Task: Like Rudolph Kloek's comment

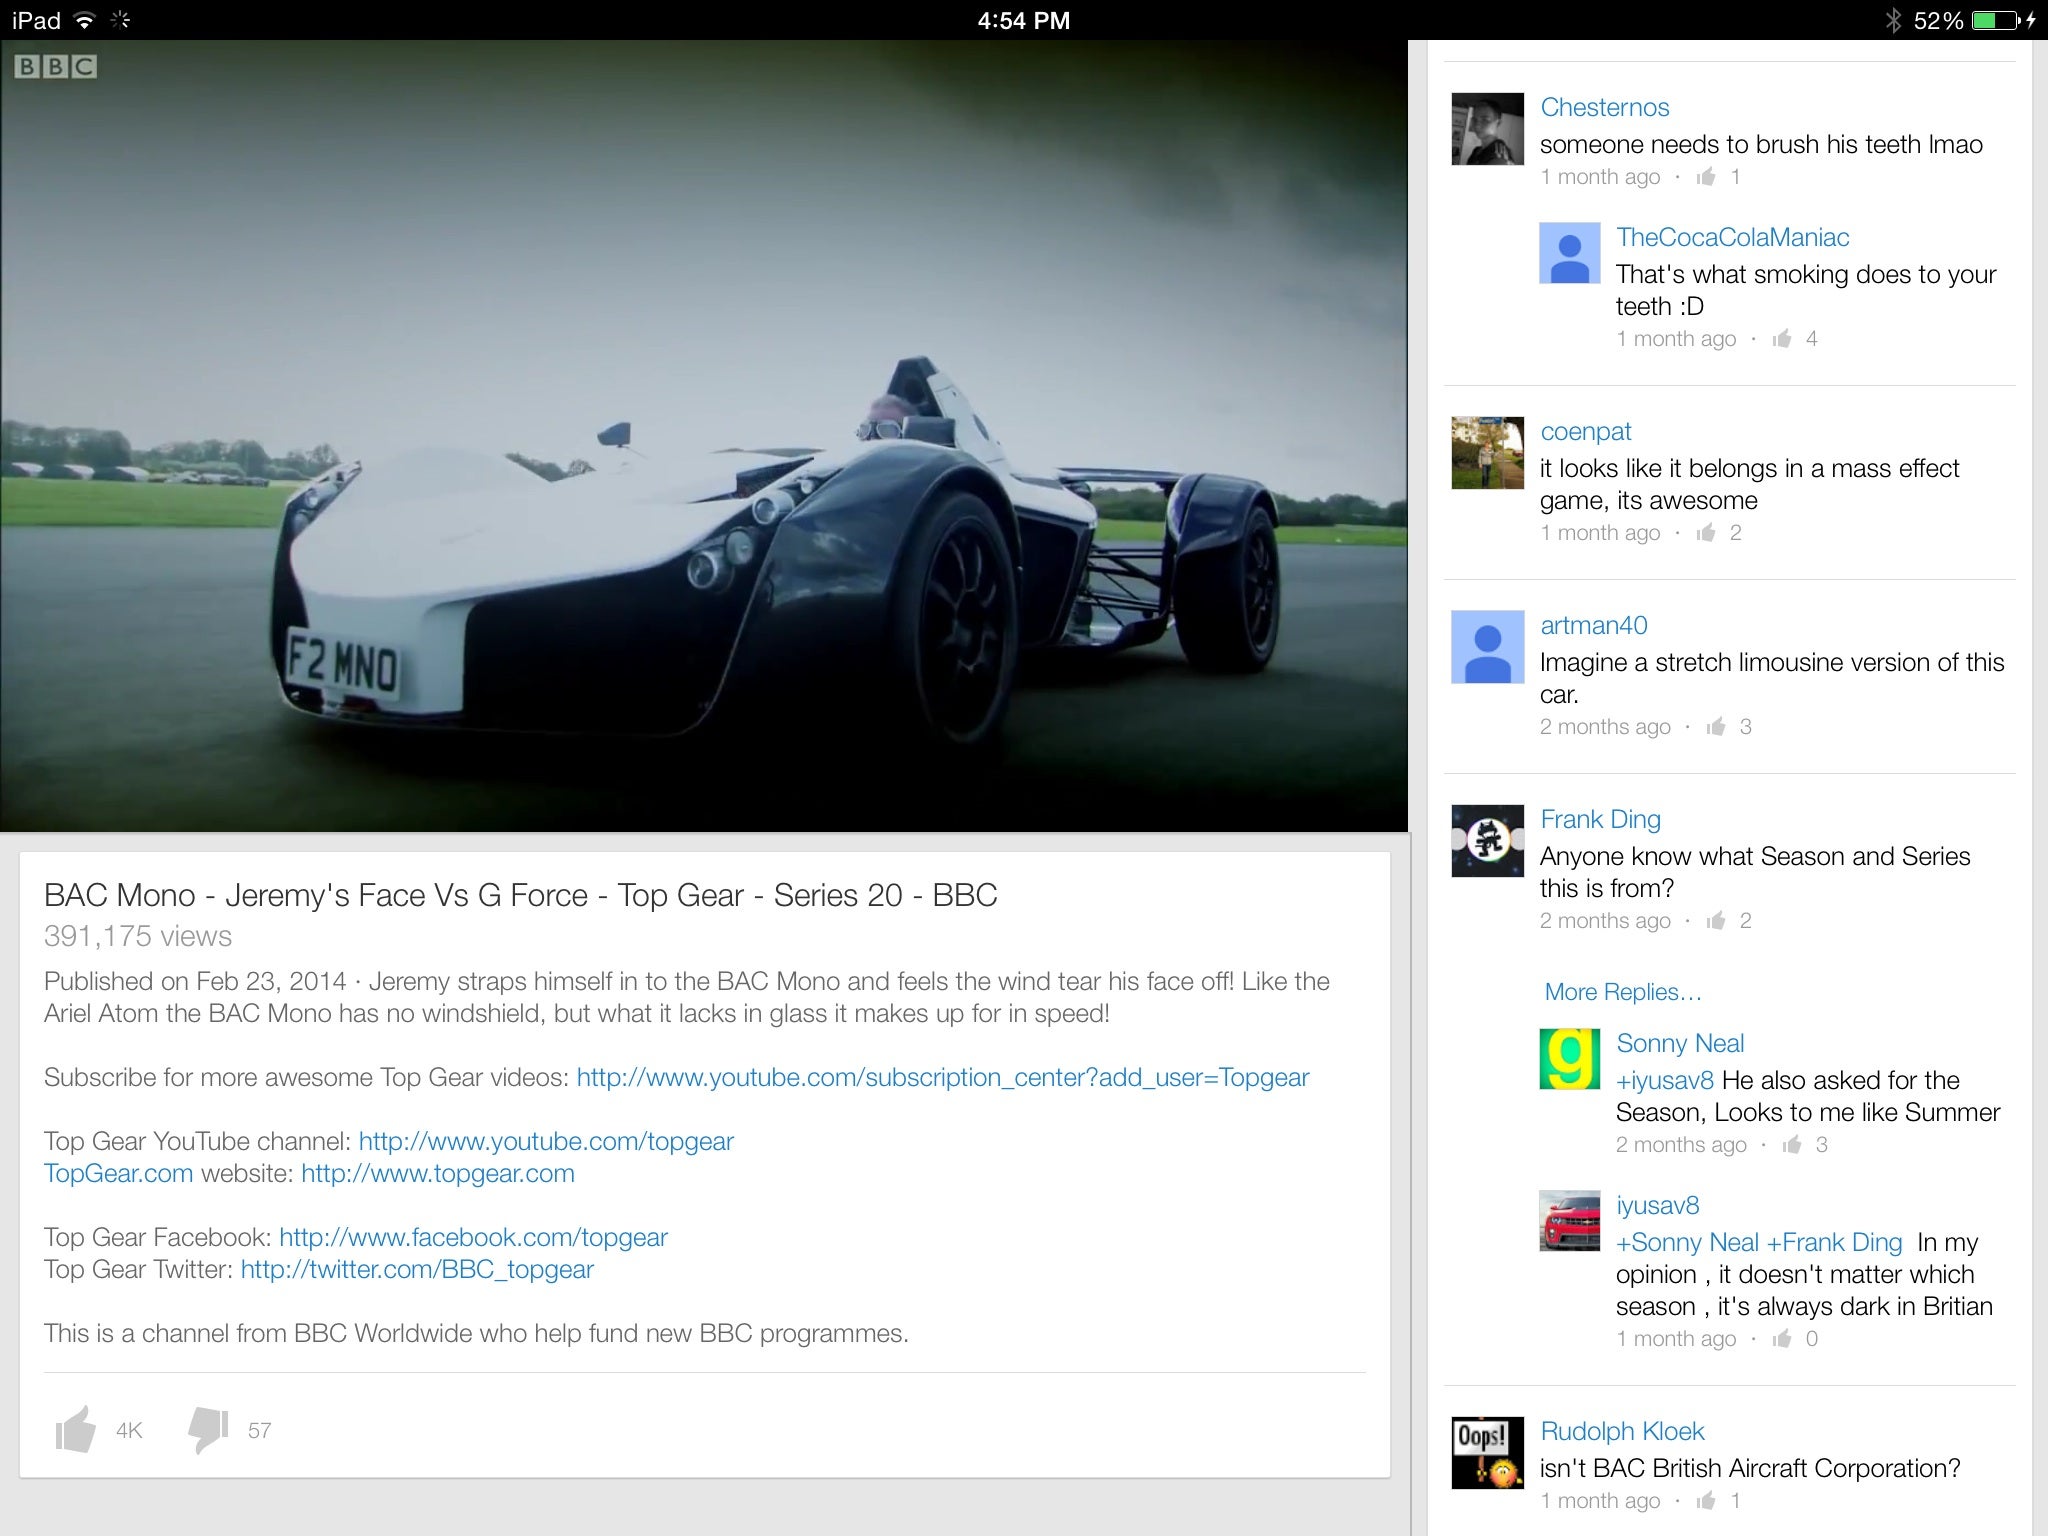Action: coord(1706,1500)
